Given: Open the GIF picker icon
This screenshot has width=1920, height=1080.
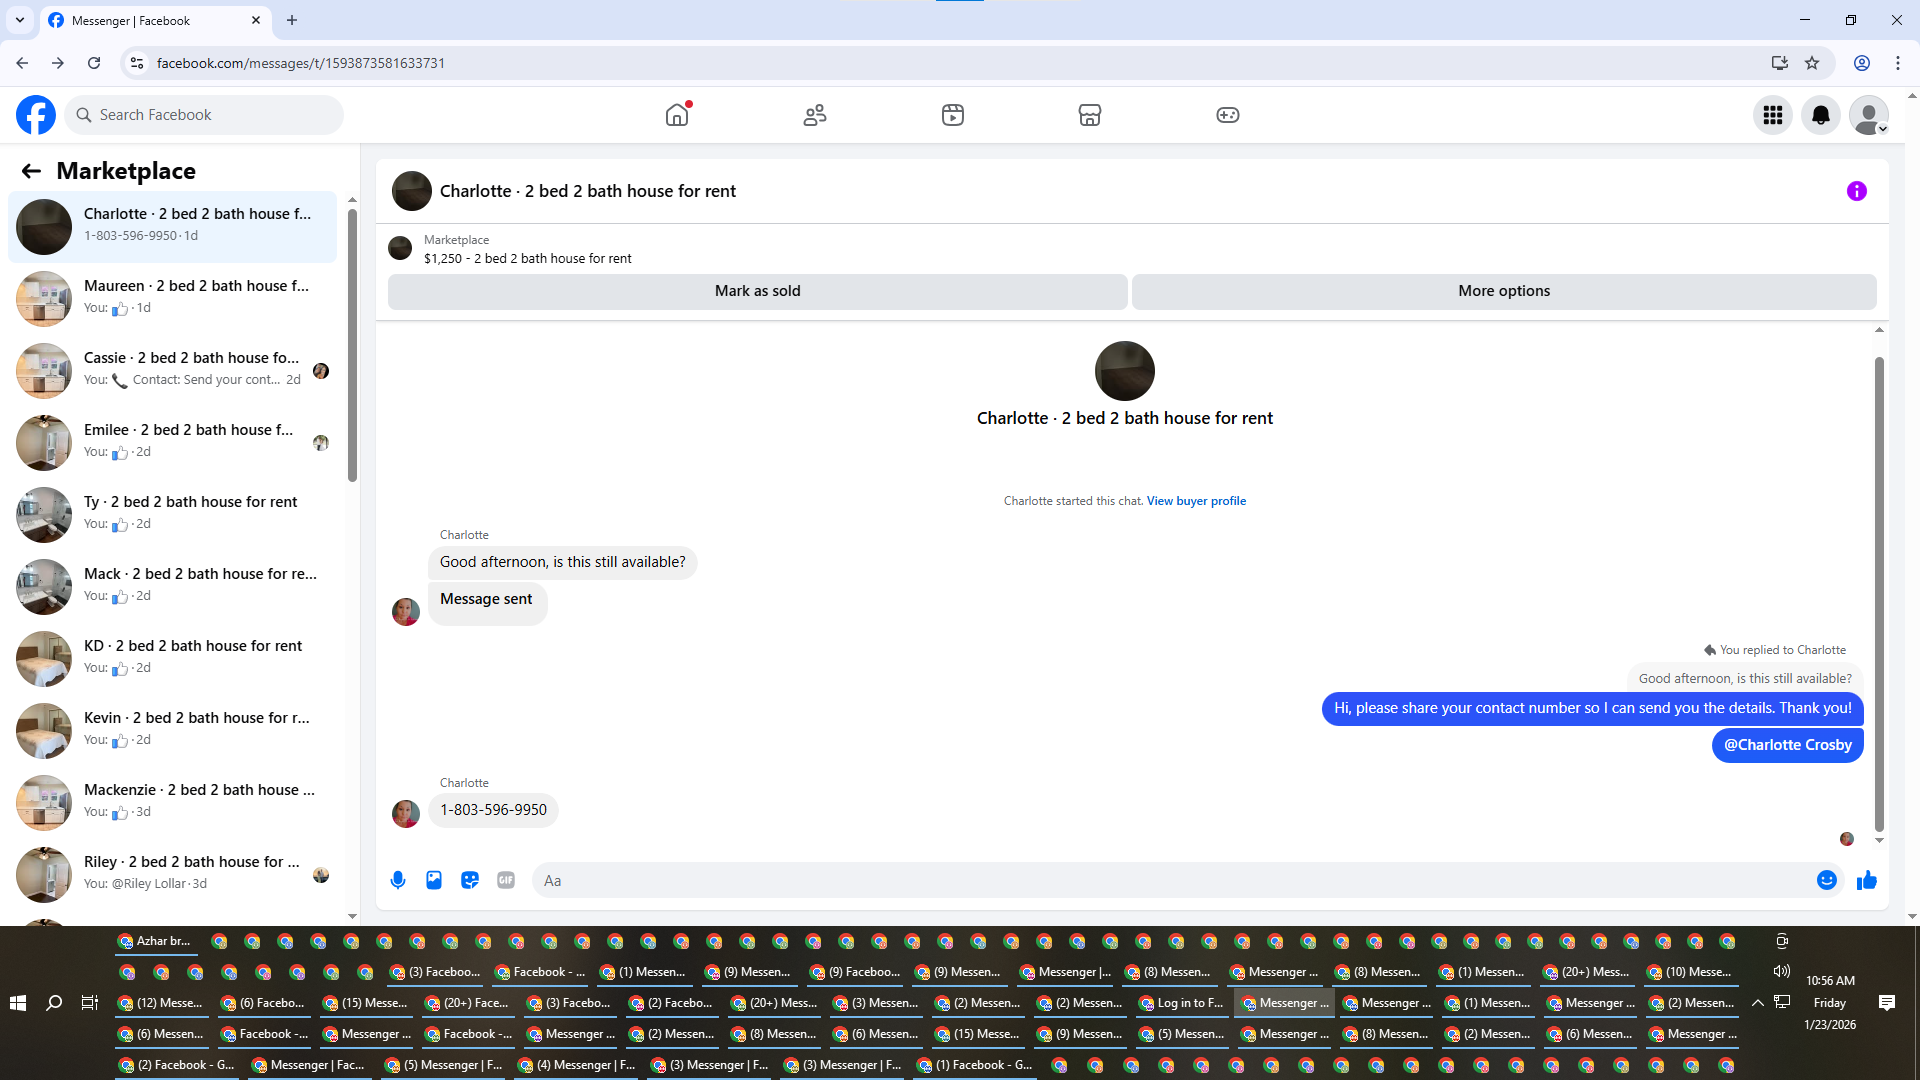Looking at the screenshot, I should pos(506,880).
